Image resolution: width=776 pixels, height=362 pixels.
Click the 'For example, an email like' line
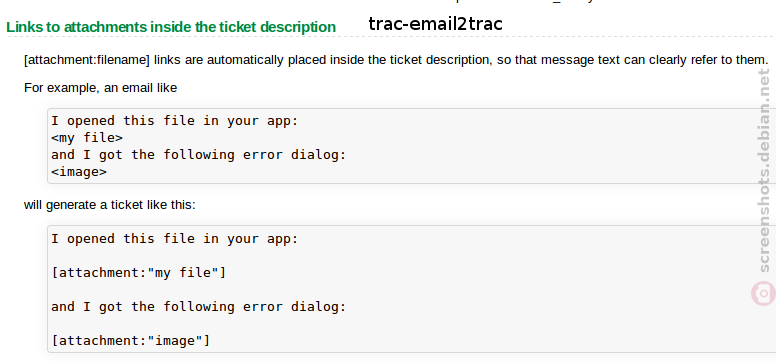pos(100,88)
